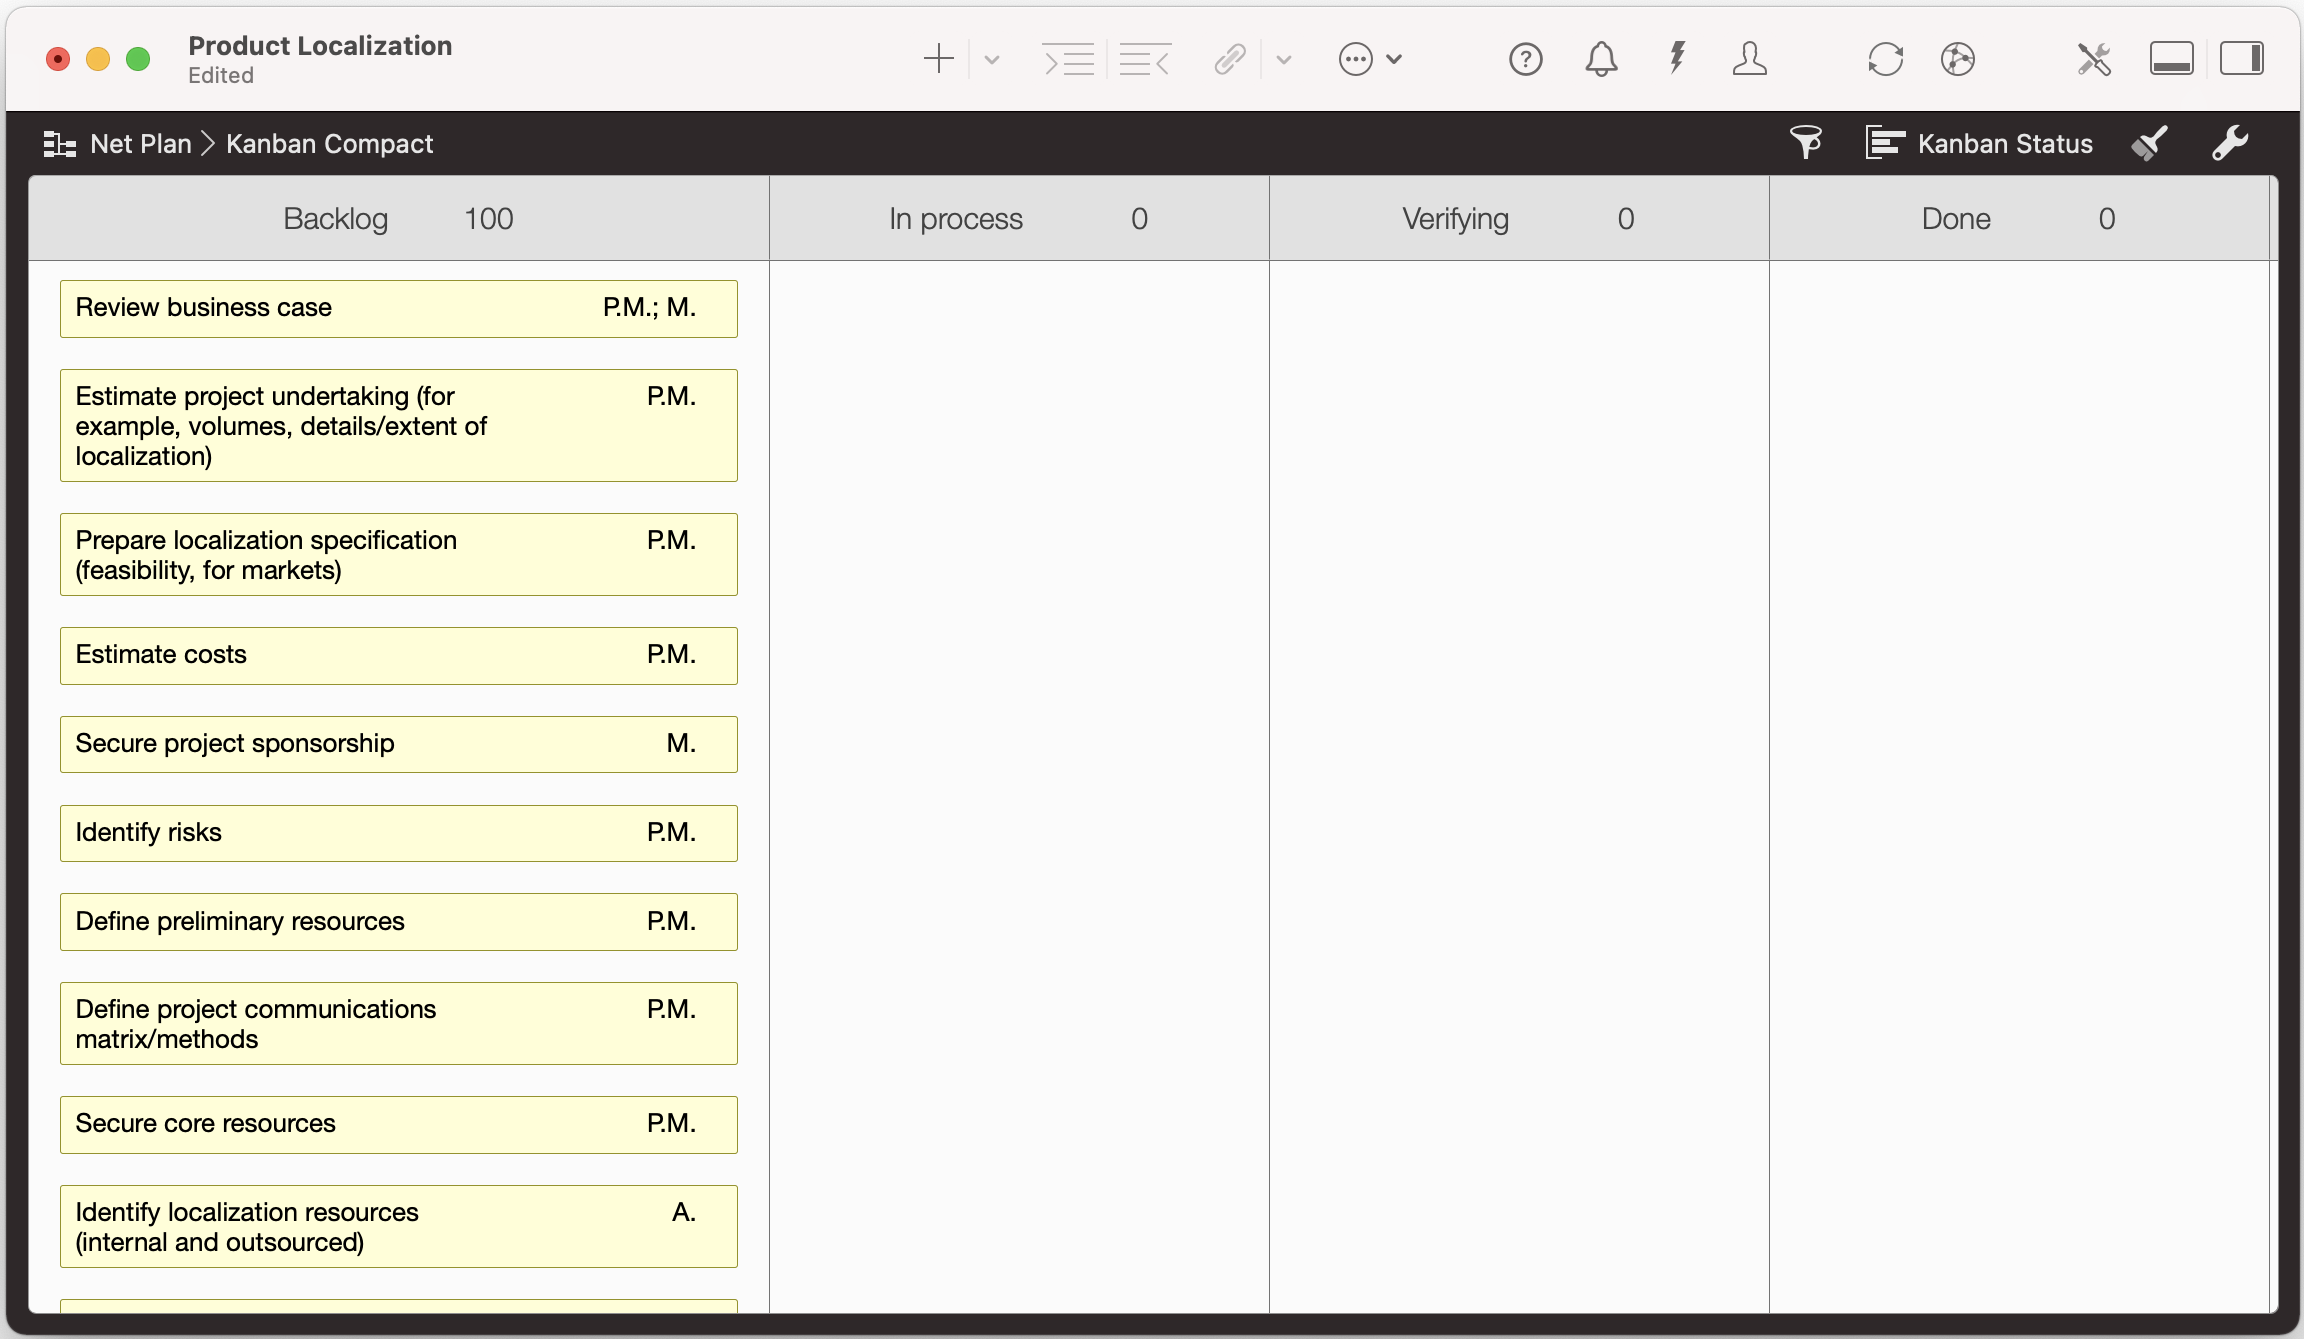Expand the chevron next to the plus button
Viewport: 2304px width, 1339px height.
click(x=991, y=59)
